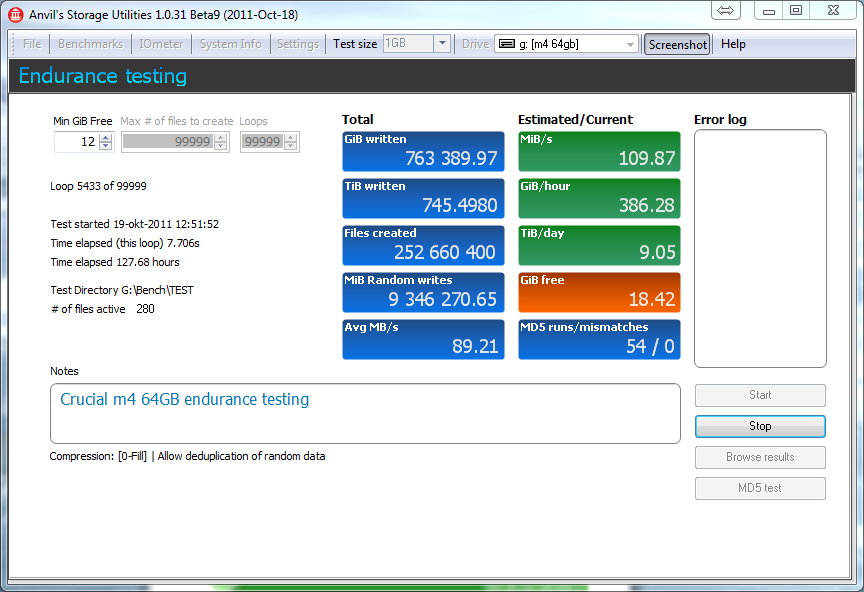
Task: Click the Test size 1GB field
Action: (x=408, y=44)
